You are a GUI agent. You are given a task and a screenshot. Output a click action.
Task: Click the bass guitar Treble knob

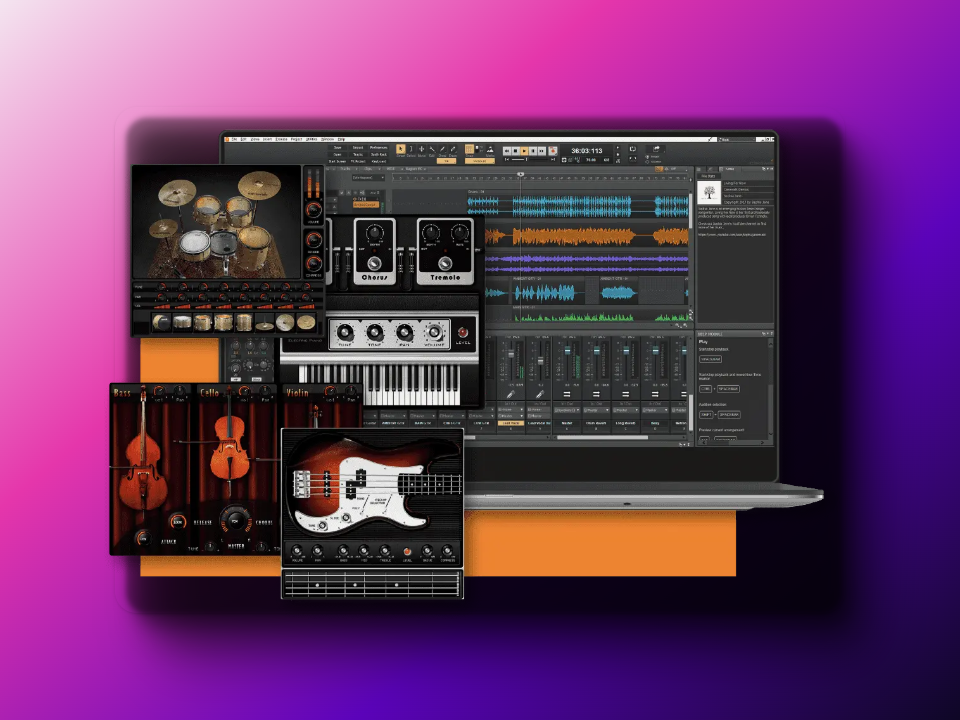coord(385,551)
